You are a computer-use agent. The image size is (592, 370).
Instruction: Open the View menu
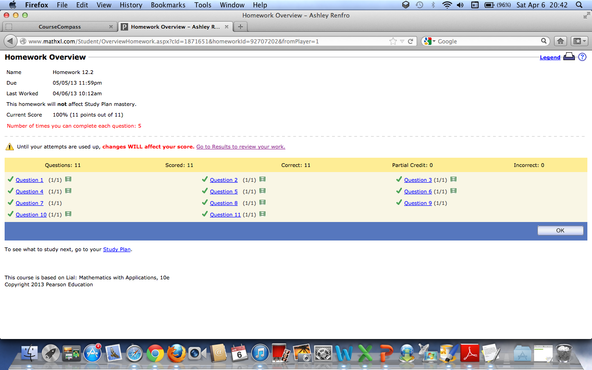tap(104, 5)
